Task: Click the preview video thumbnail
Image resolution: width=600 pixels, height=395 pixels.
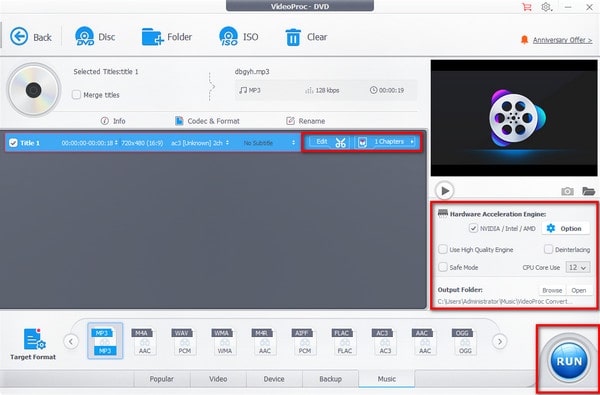Action: (x=514, y=118)
